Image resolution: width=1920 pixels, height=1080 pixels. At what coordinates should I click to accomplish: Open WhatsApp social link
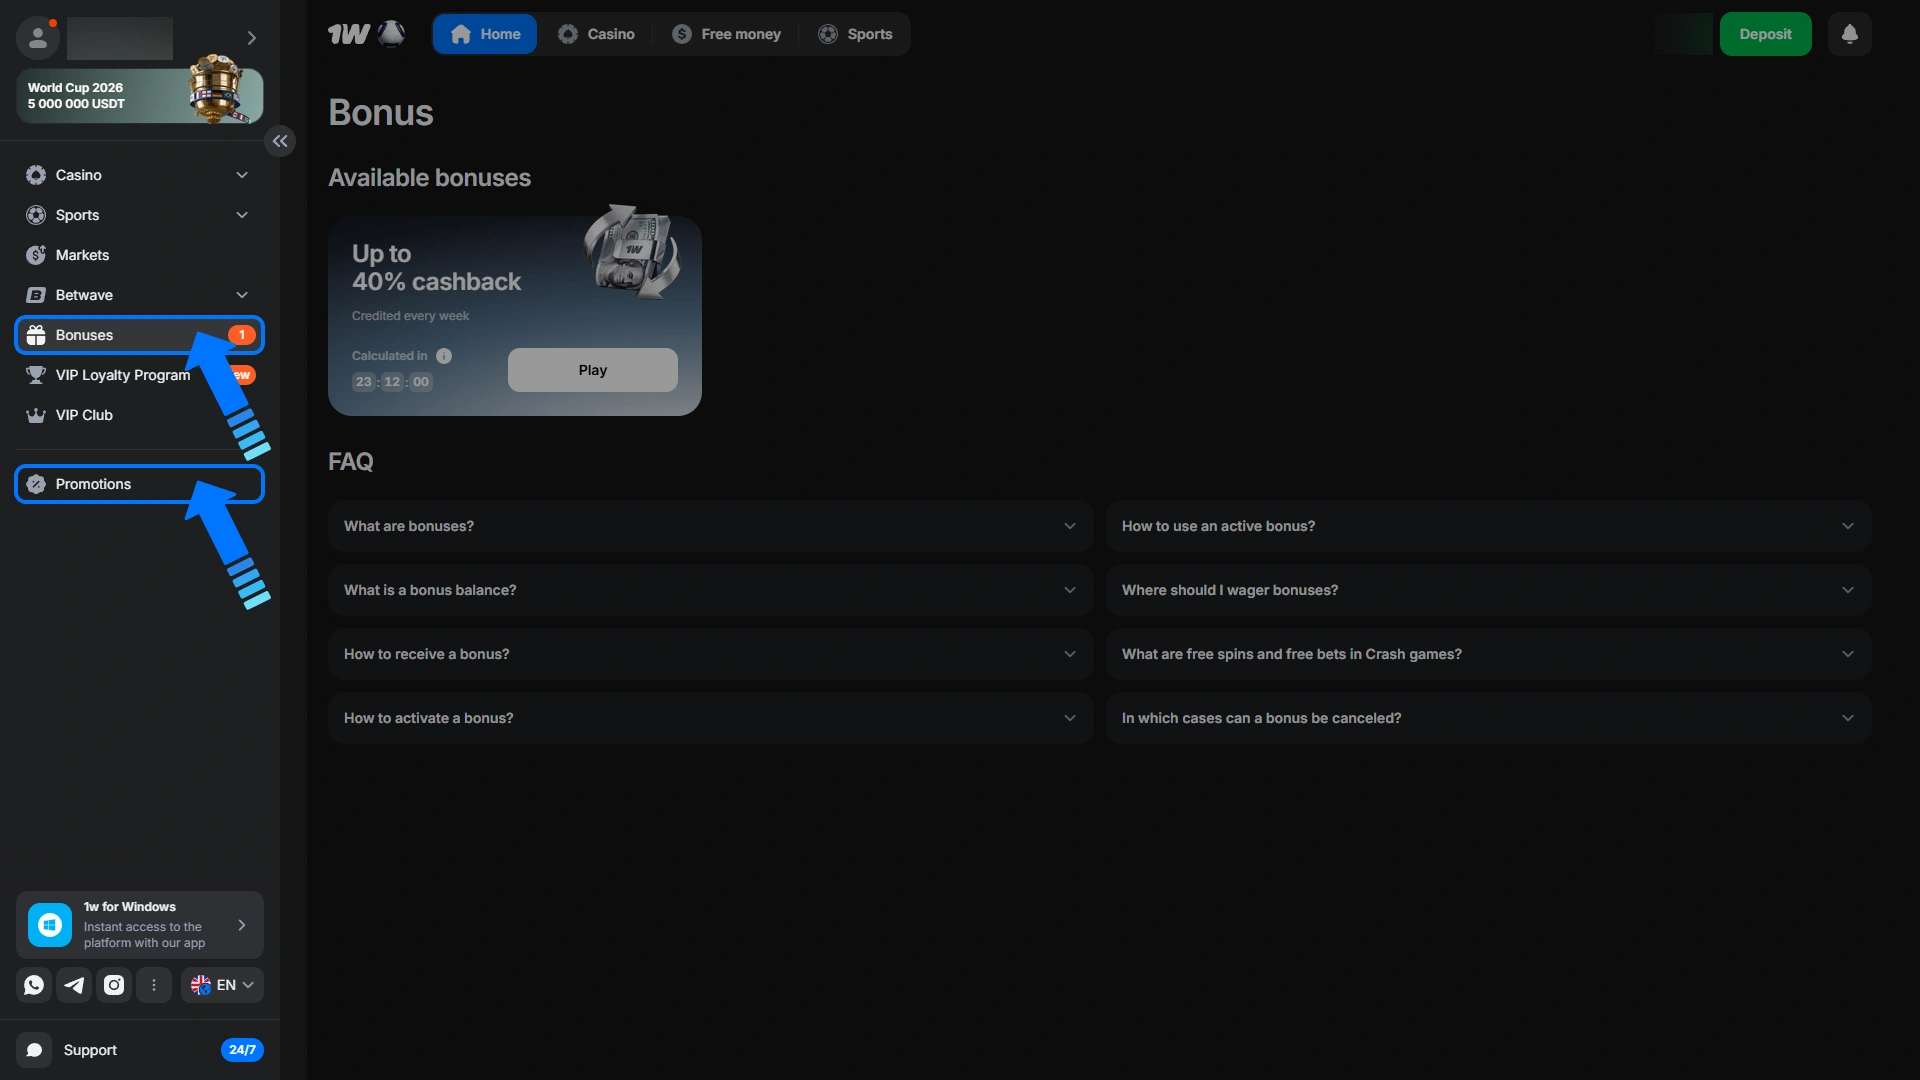34,985
